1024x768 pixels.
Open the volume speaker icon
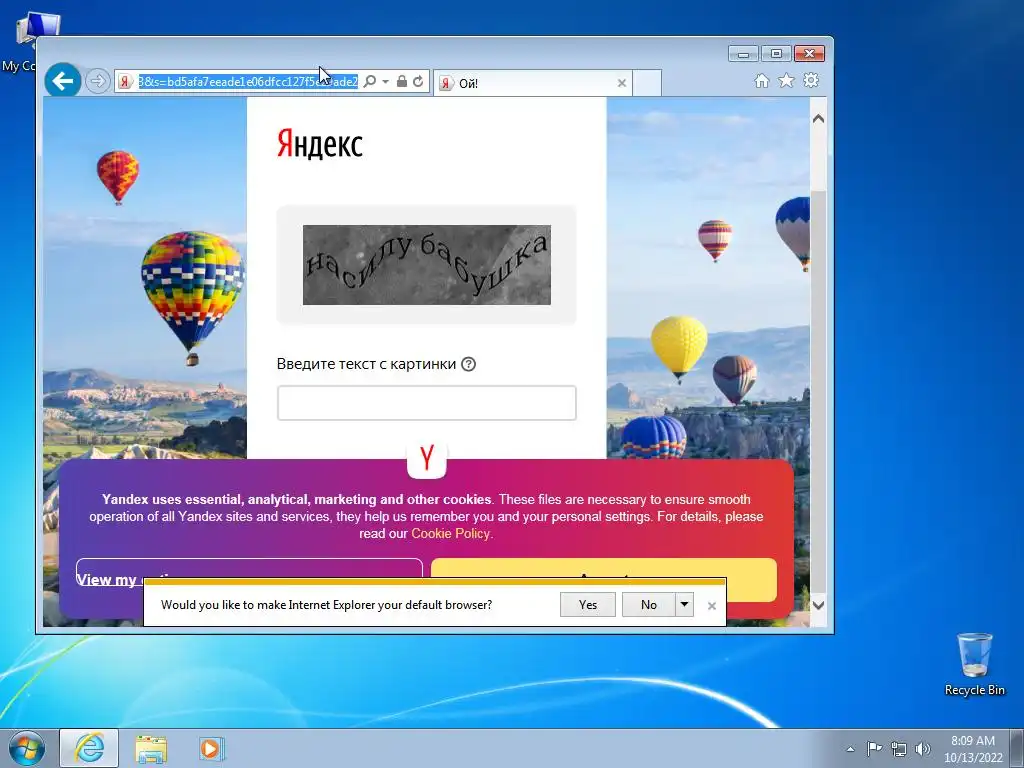923,749
